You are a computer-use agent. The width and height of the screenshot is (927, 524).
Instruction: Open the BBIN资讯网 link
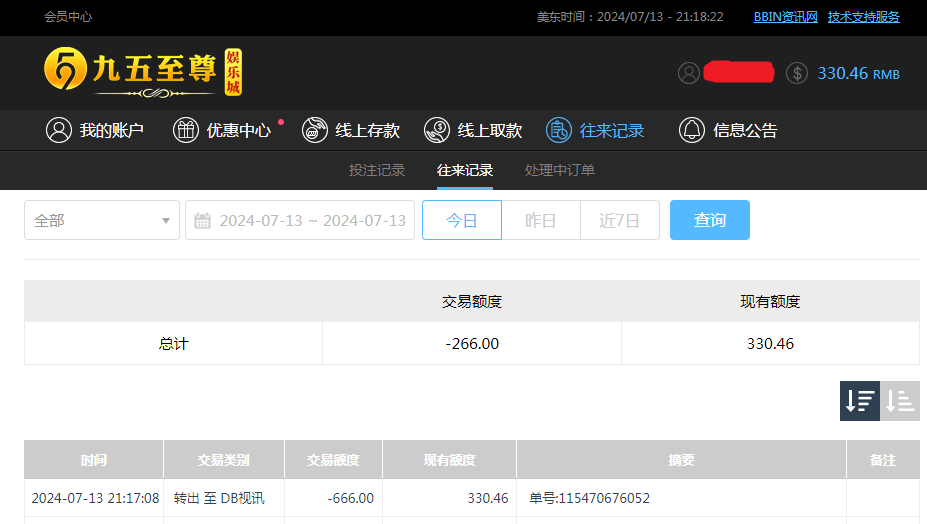(x=785, y=17)
